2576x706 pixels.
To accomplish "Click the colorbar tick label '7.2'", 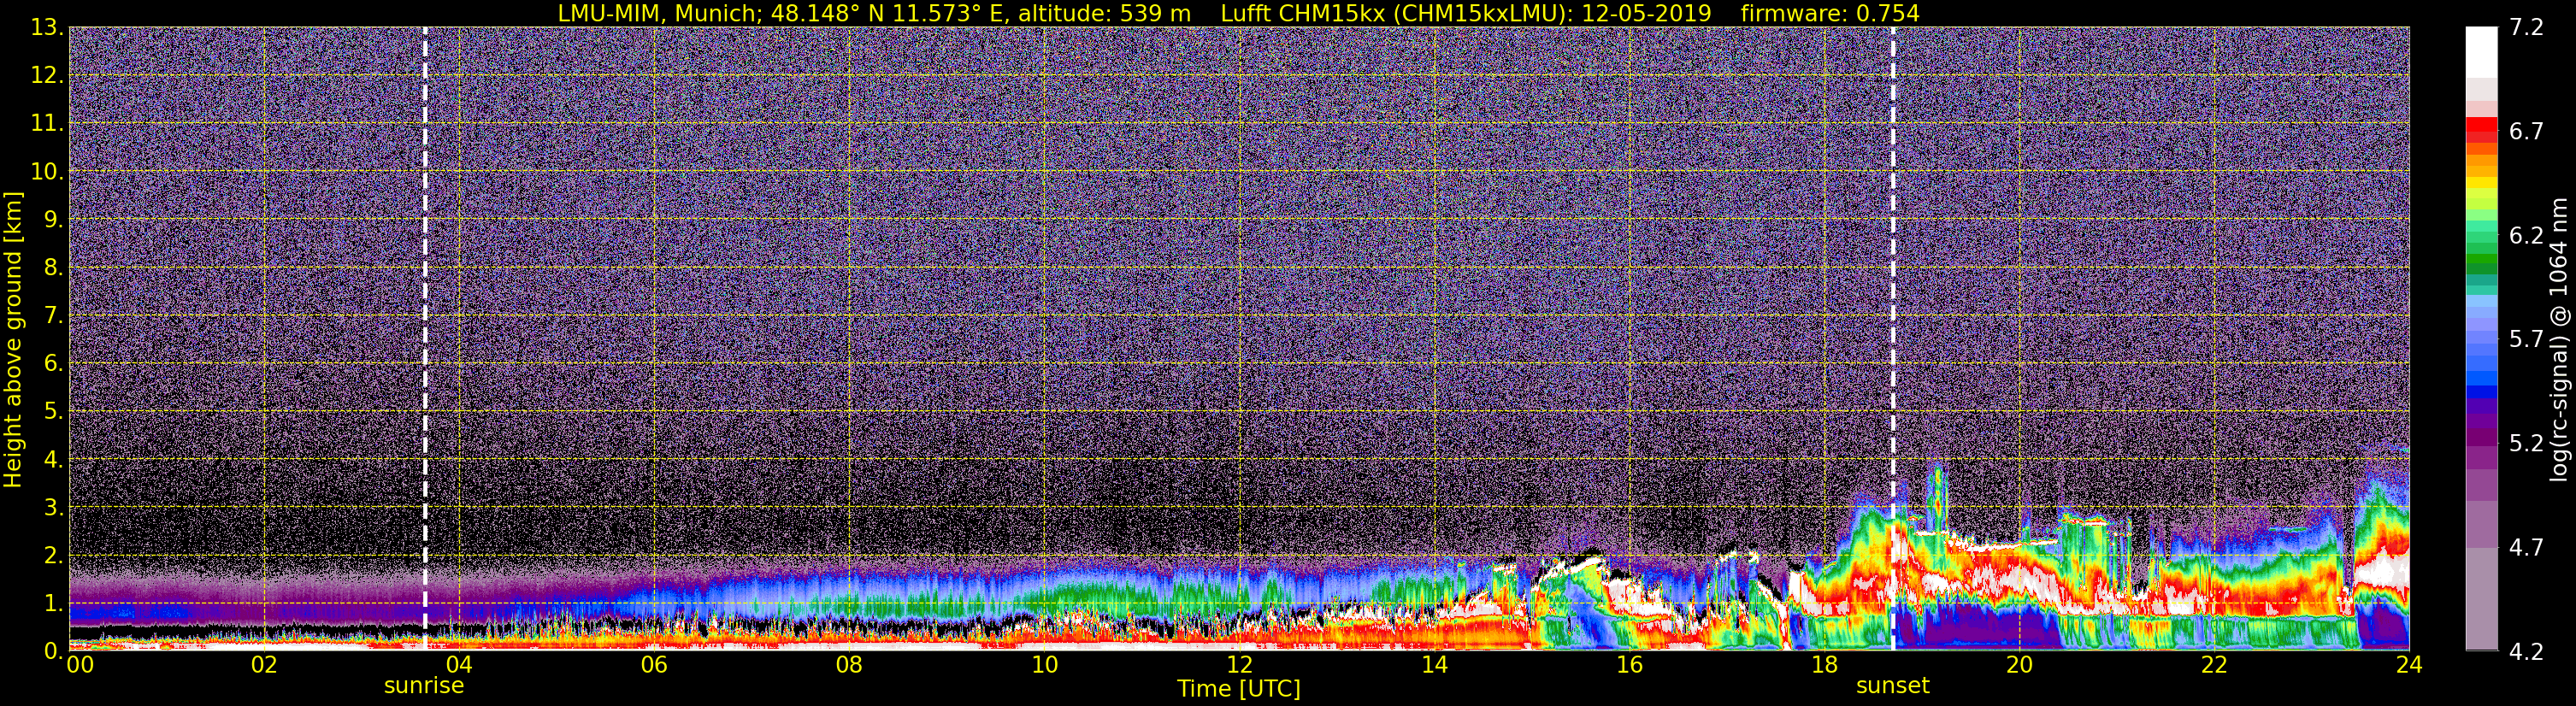I will tap(2526, 27).
